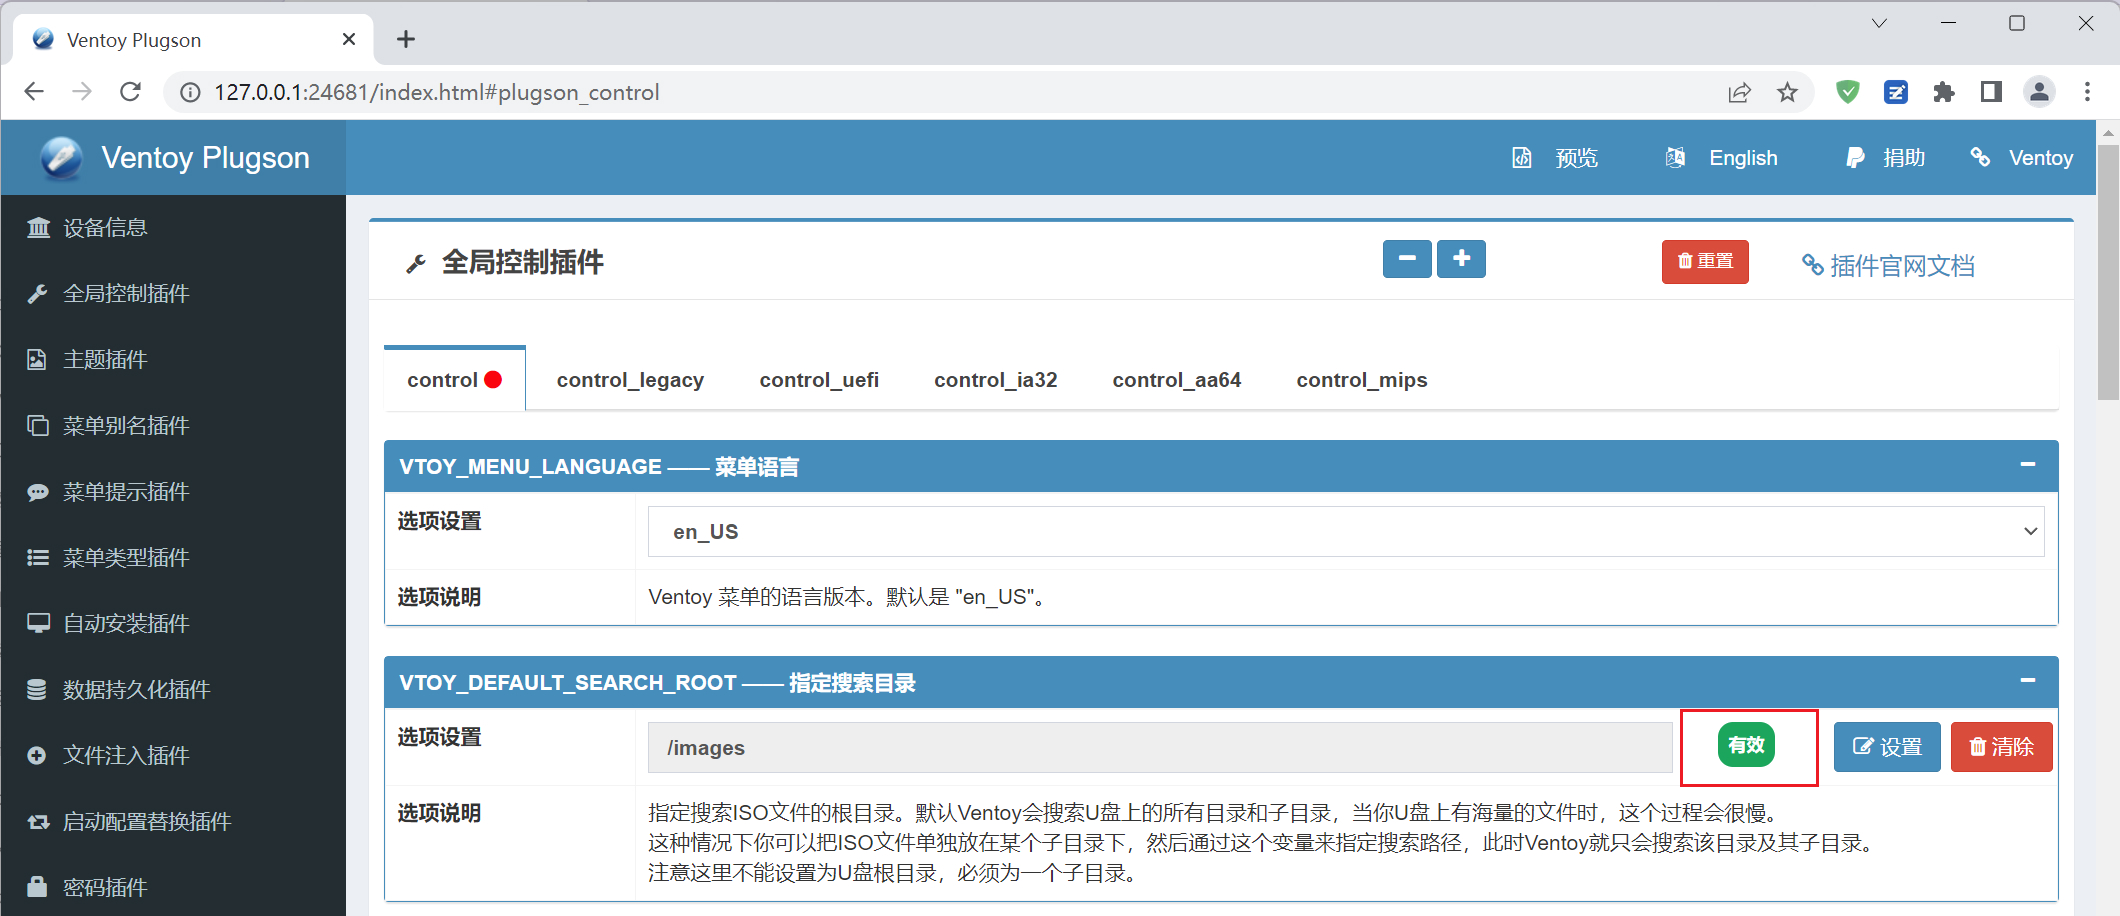Open a new browser tab
2120x916 pixels.
tap(406, 39)
